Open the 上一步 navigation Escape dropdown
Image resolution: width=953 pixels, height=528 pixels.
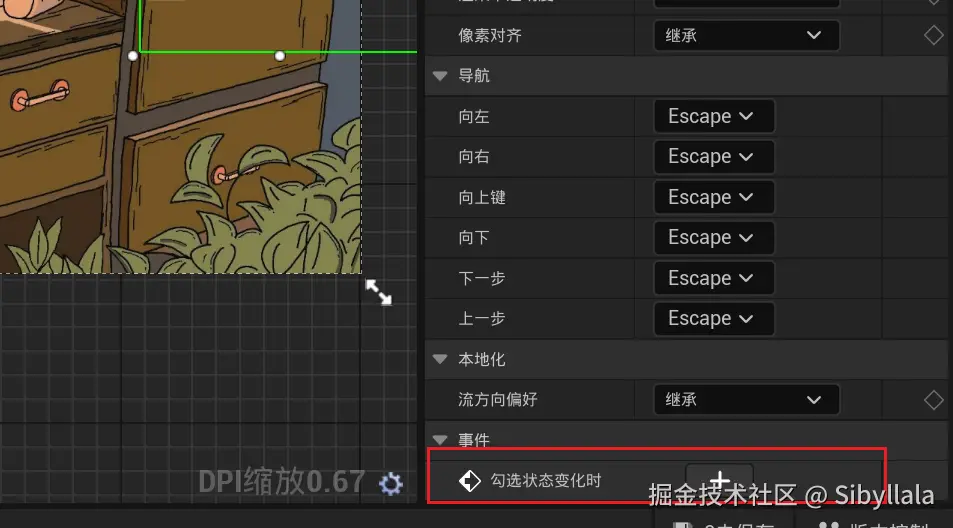[x=714, y=318]
